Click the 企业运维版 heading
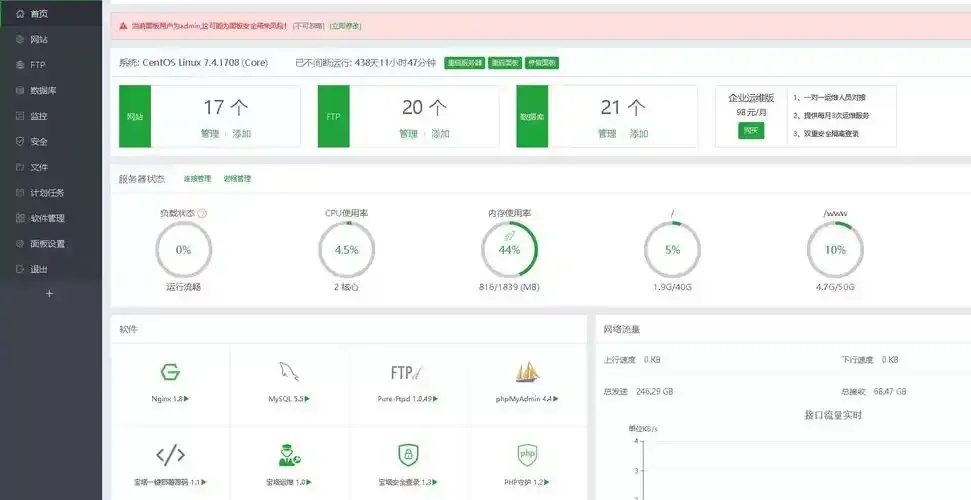This screenshot has height=500, width=971. [x=751, y=98]
